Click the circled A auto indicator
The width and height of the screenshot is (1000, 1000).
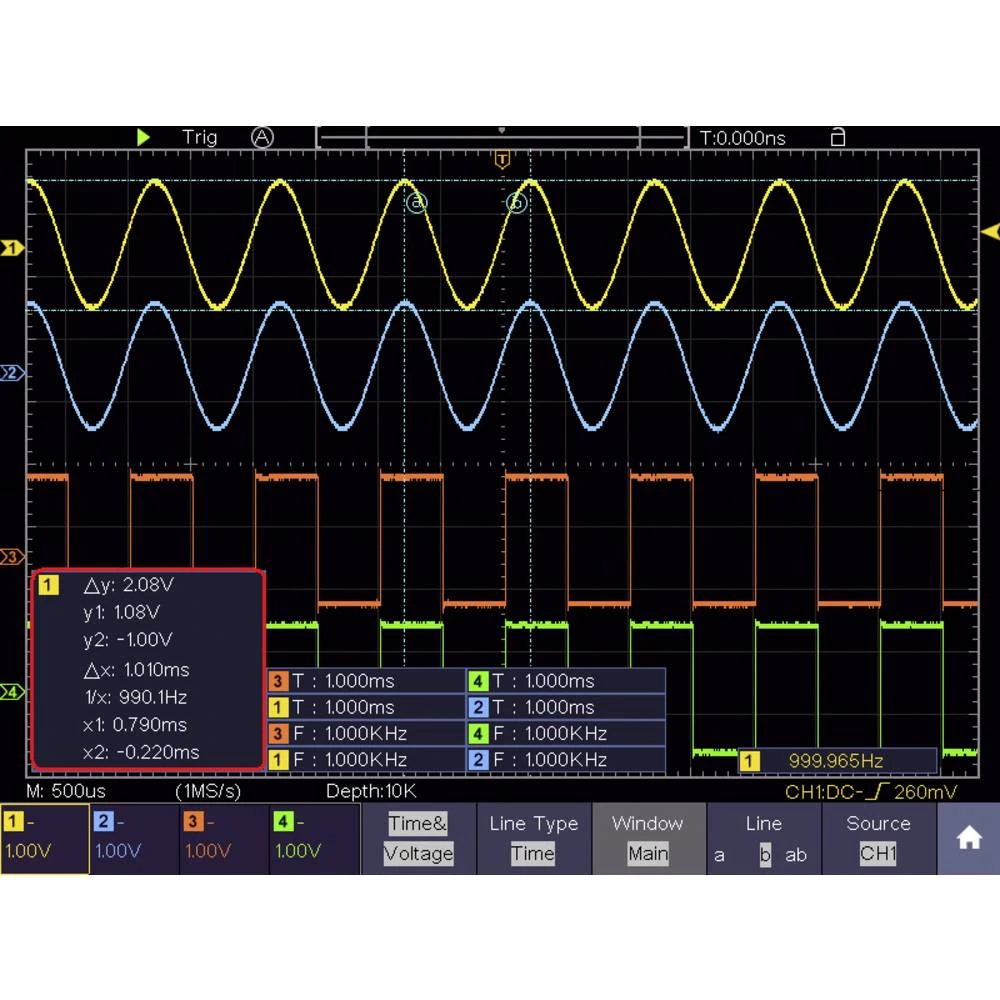pyautogui.click(x=262, y=137)
